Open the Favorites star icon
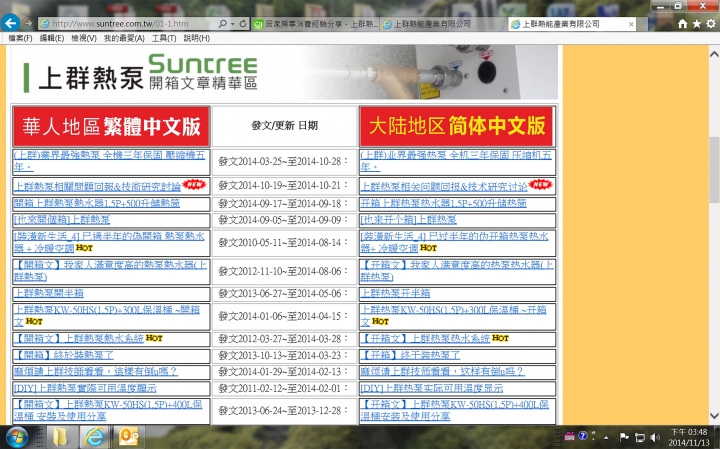720x449 pixels. (697, 23)
